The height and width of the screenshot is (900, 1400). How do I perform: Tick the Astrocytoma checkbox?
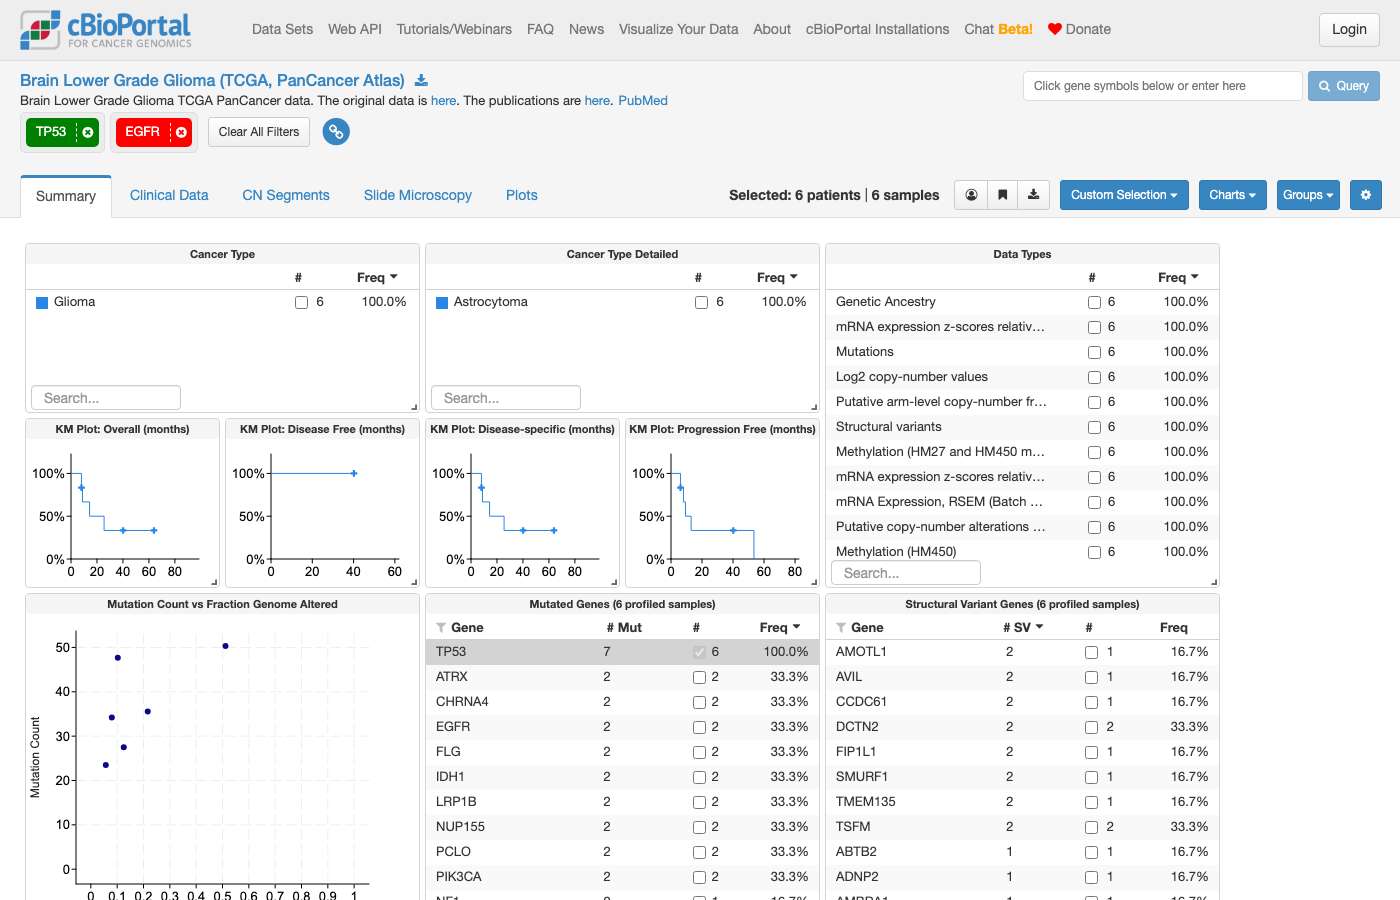pyautogui.click(x=701, y=302)
